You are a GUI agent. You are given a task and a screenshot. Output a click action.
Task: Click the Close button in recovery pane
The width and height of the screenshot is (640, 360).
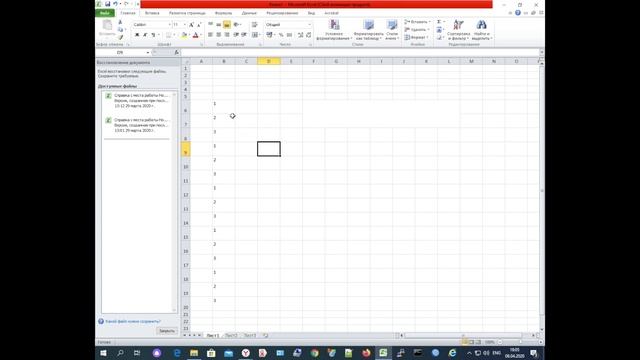(x=167, y=331)
